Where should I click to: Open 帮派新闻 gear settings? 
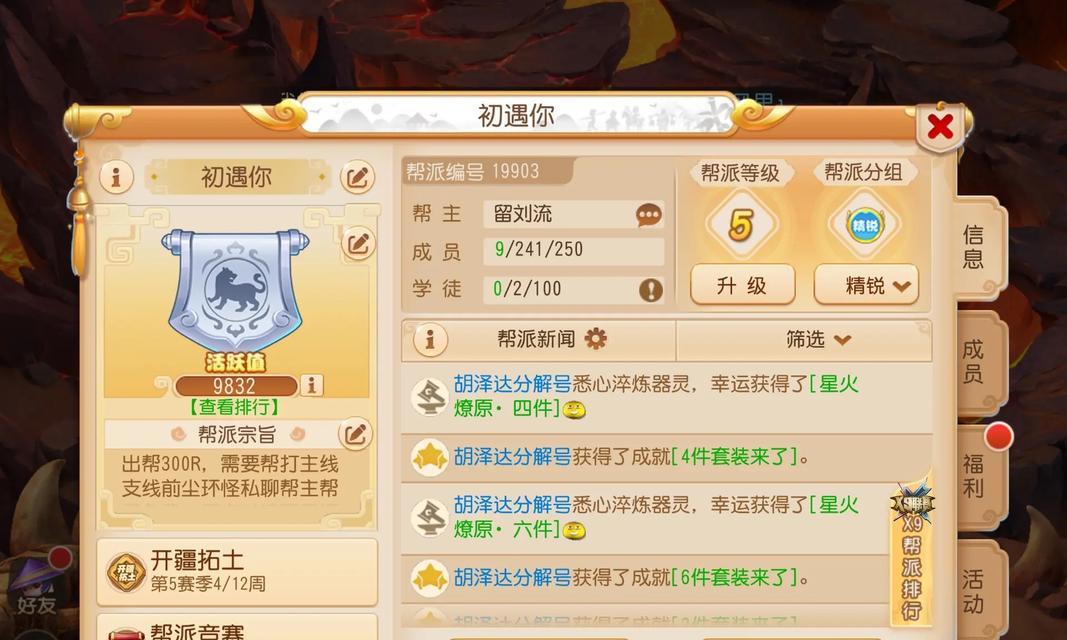595,339
